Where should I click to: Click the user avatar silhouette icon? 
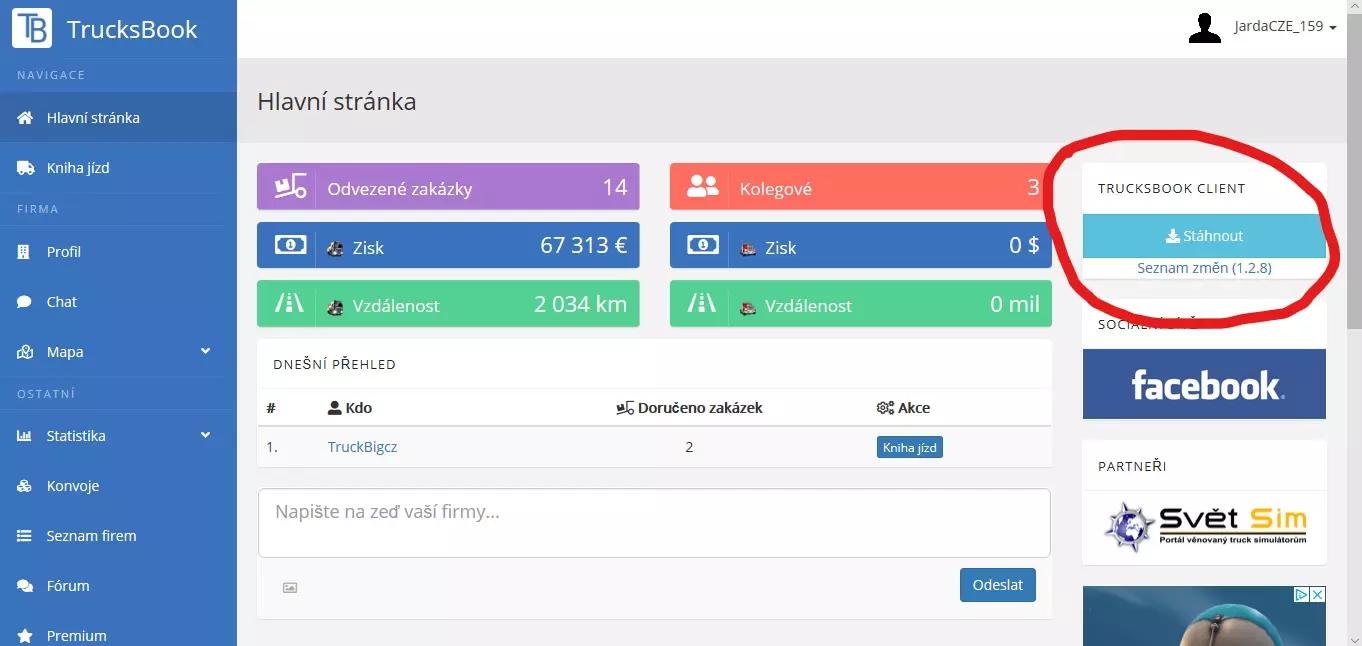click(1205, 28)
